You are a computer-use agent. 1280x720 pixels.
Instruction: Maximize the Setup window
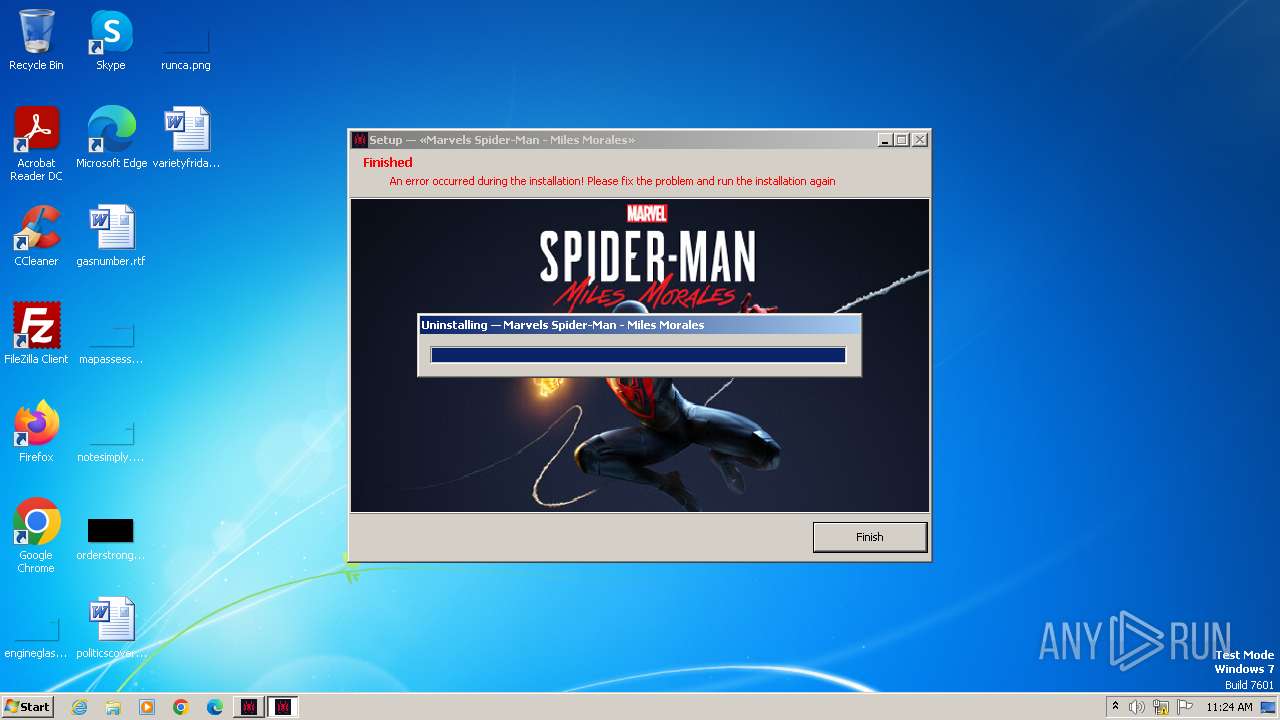click(x=901, y=140)
